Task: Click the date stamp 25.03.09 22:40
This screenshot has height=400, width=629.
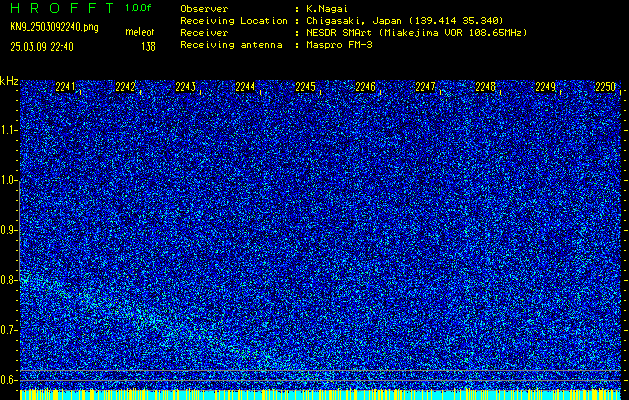Action: (x=42, y=47)
